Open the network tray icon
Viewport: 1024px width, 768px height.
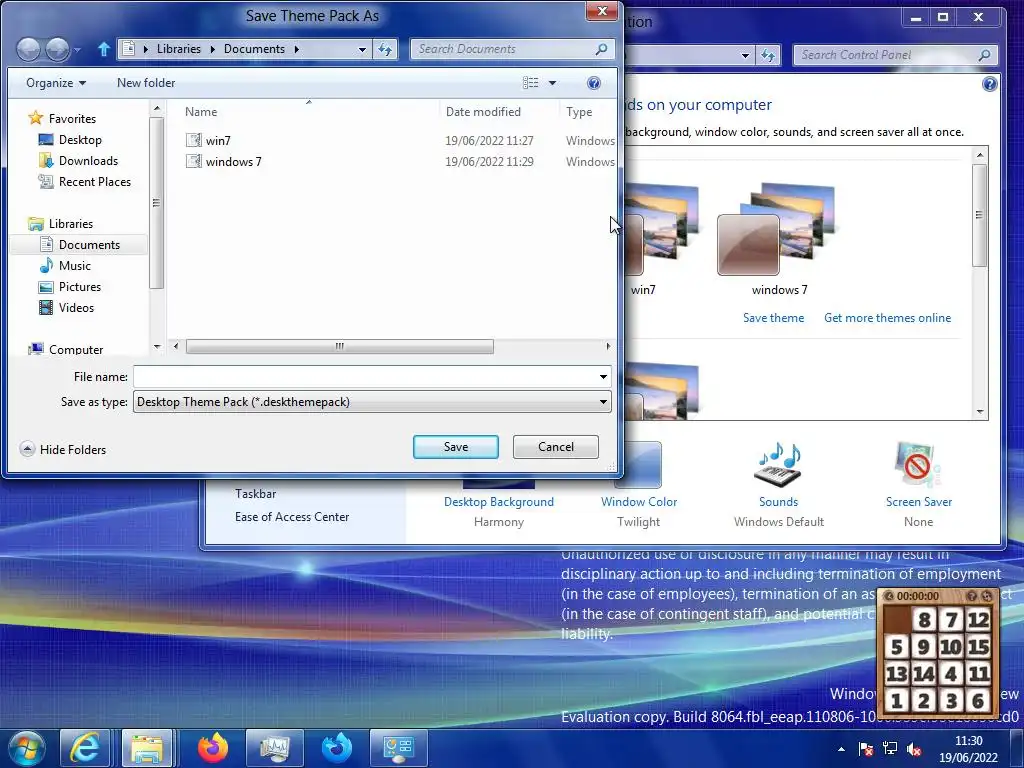(889, 749)
